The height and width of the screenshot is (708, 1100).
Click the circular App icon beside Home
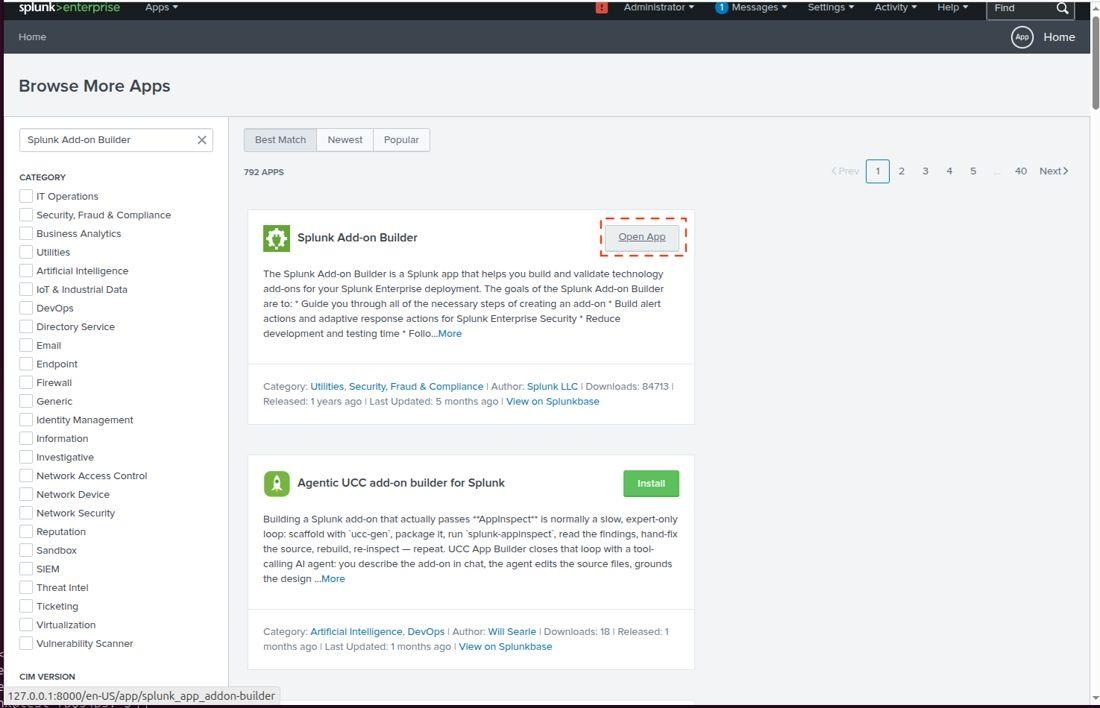pyautogui.click(x=1022, y=37)
